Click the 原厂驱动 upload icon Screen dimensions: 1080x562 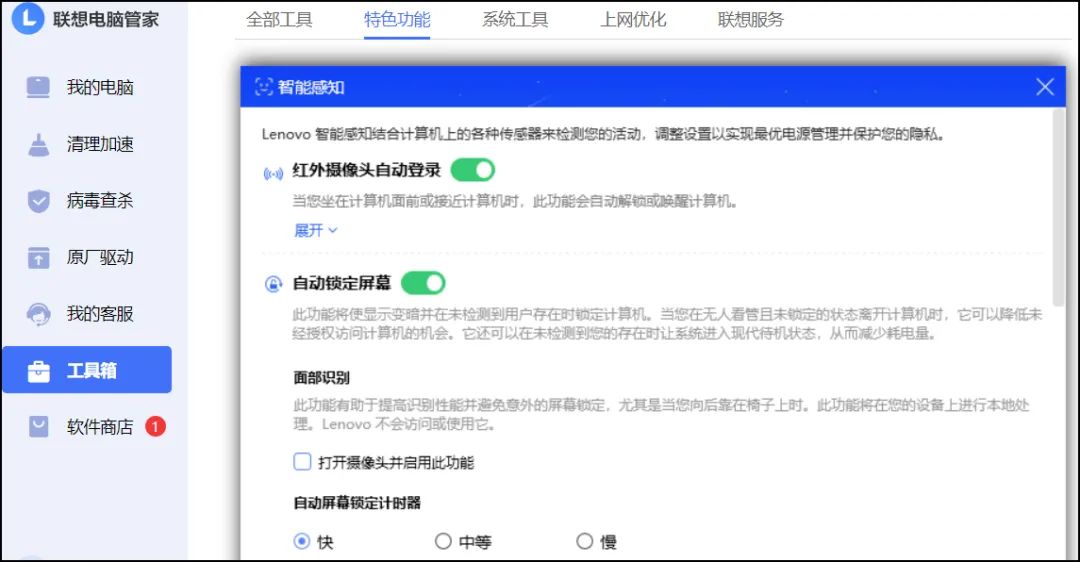(38, 258)
